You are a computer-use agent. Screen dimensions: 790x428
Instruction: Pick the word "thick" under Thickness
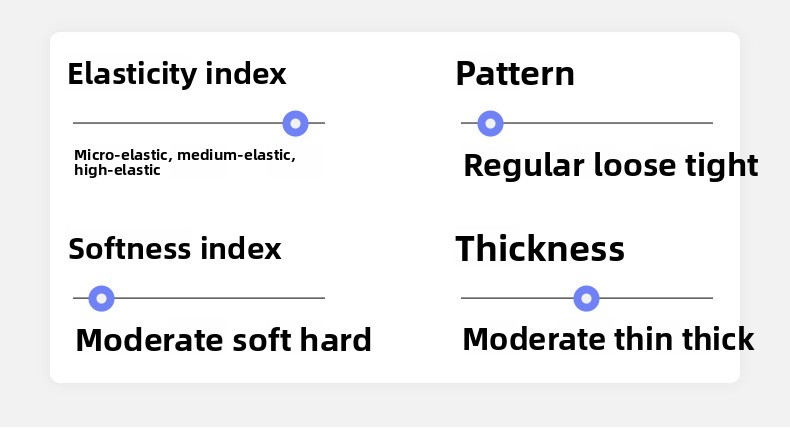coord(717,339)
